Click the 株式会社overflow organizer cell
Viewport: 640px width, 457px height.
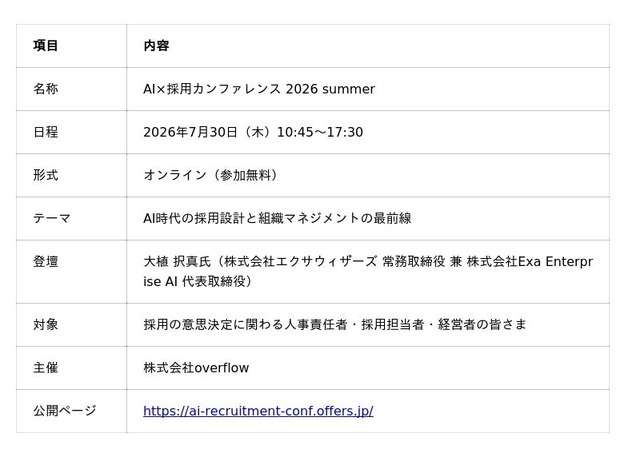[x=196, y=368]
